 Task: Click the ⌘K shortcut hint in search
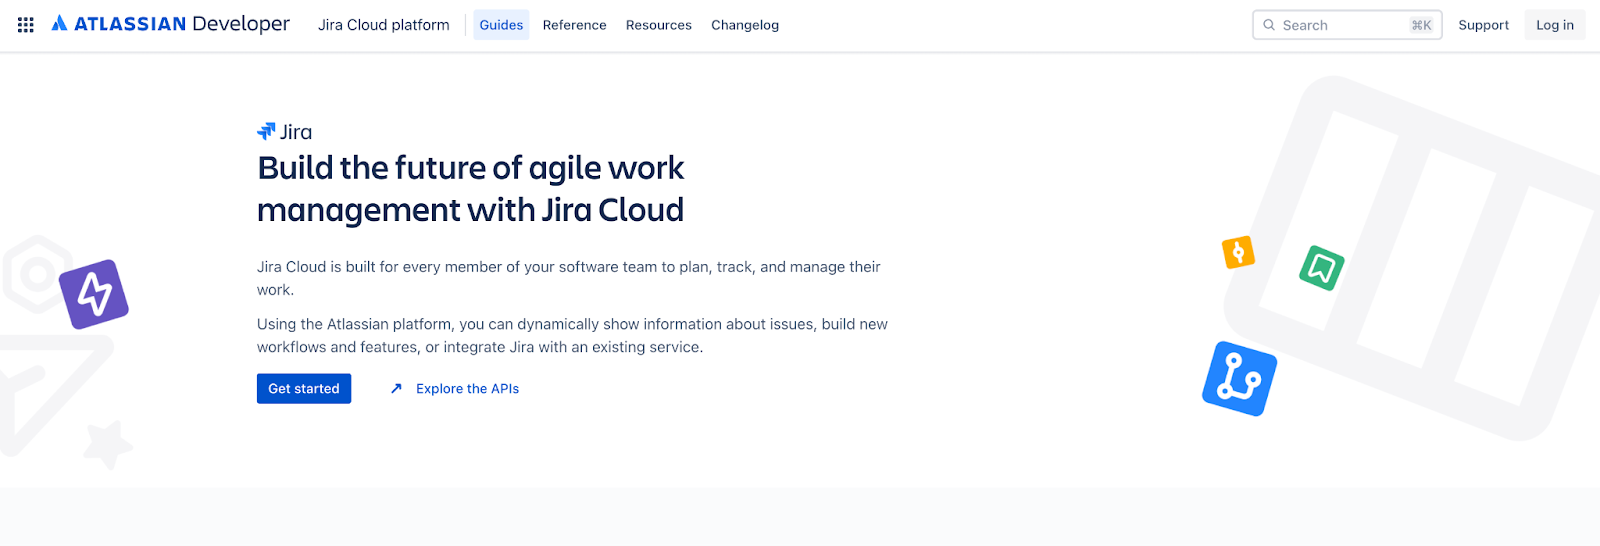1421,25
